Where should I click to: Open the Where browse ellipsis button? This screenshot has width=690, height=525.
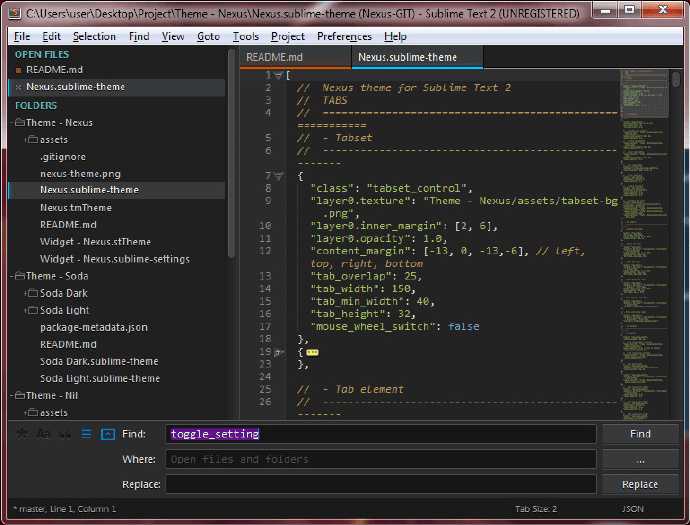[640, 459]
